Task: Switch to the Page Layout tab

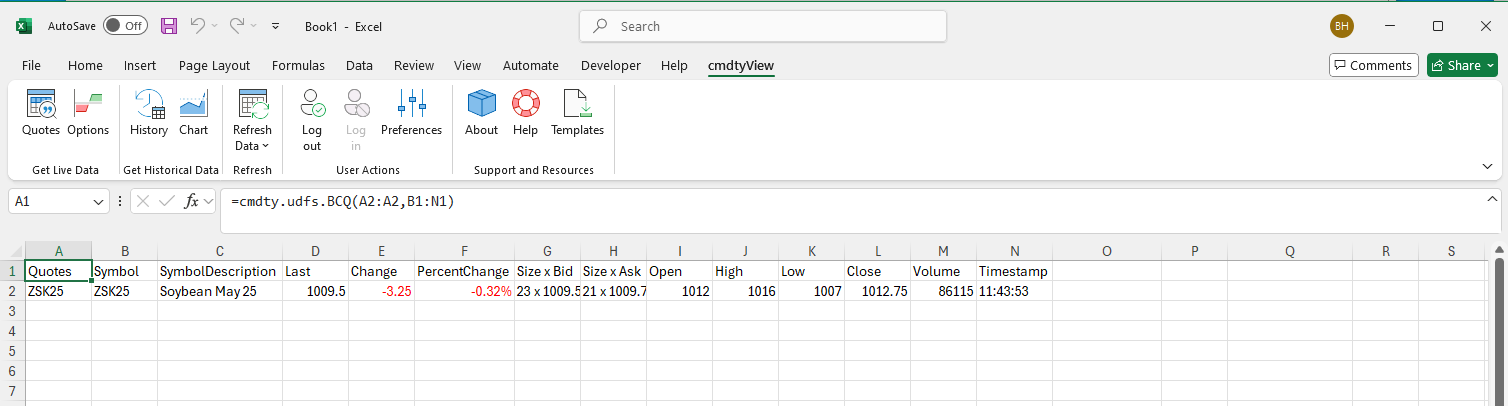Action: (x=214, y=65)
